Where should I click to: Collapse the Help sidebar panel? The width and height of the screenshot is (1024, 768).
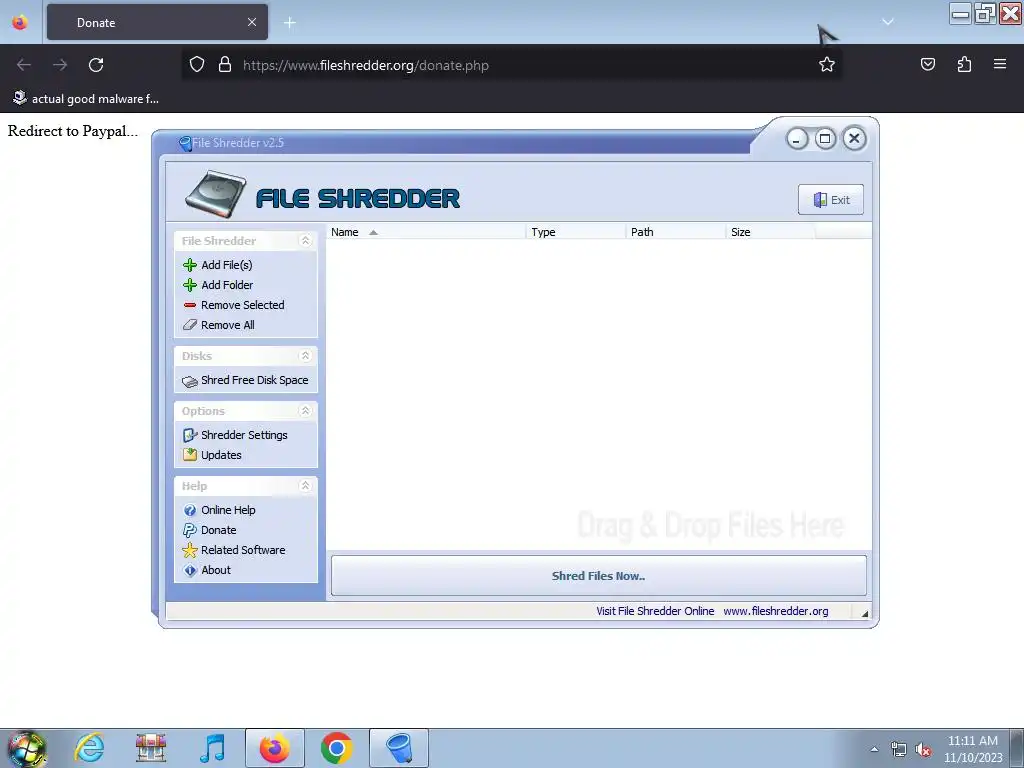pyautogui.click(x=305, y=486)
